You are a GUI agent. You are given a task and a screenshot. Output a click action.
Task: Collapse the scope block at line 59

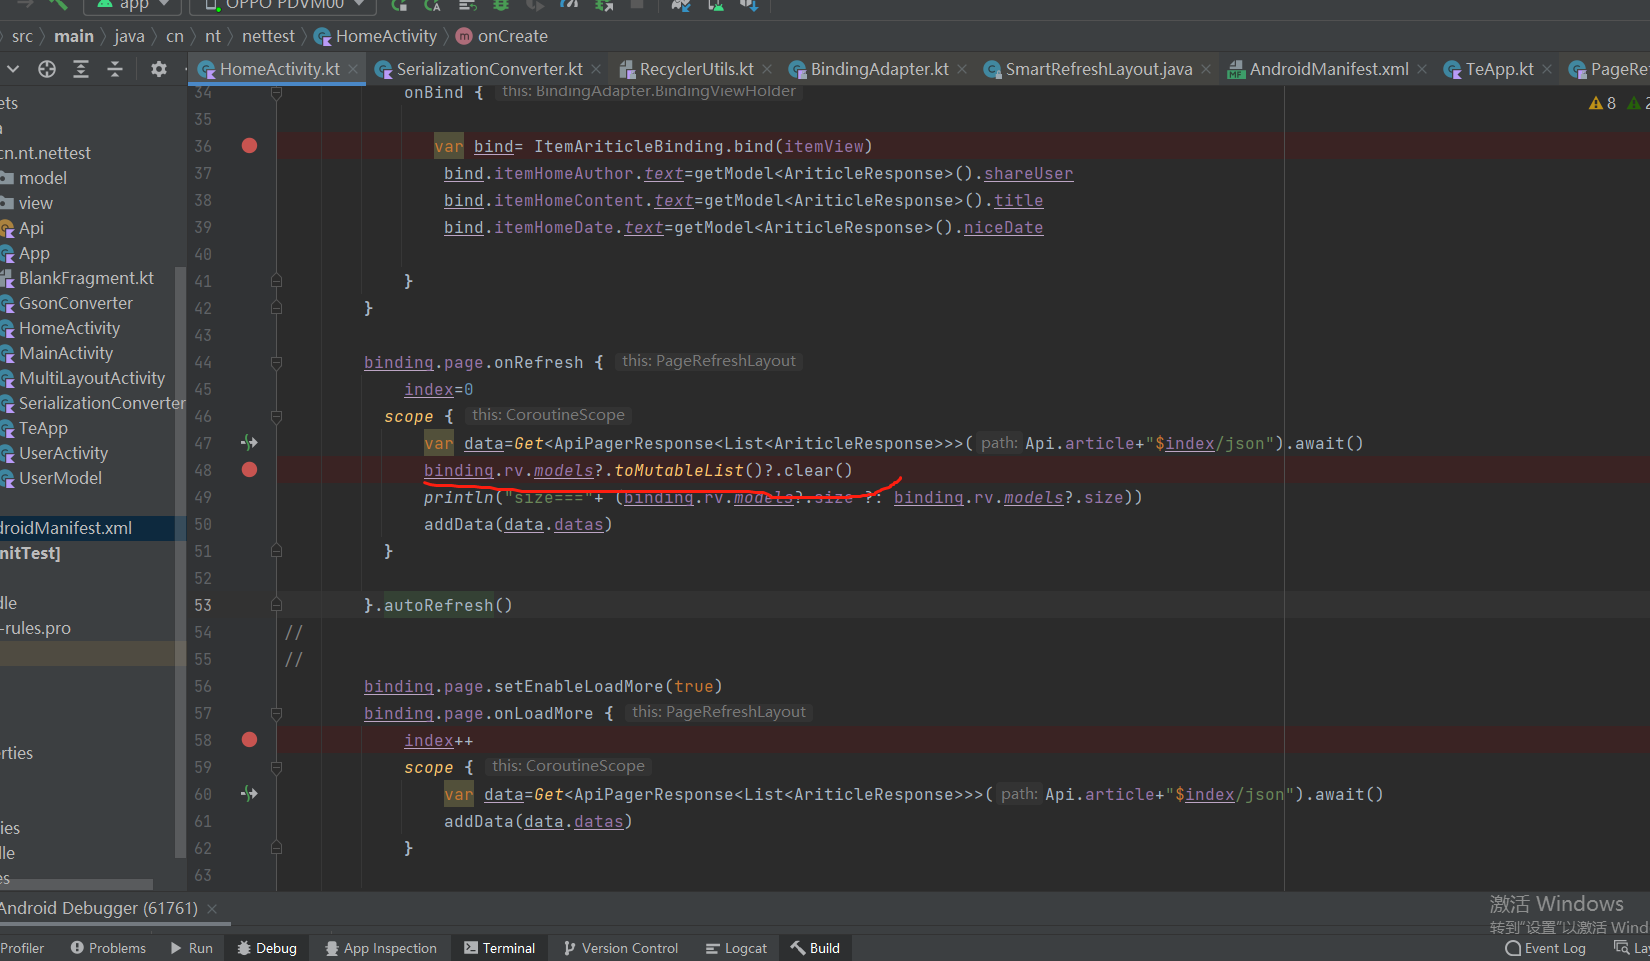[276, 767]
